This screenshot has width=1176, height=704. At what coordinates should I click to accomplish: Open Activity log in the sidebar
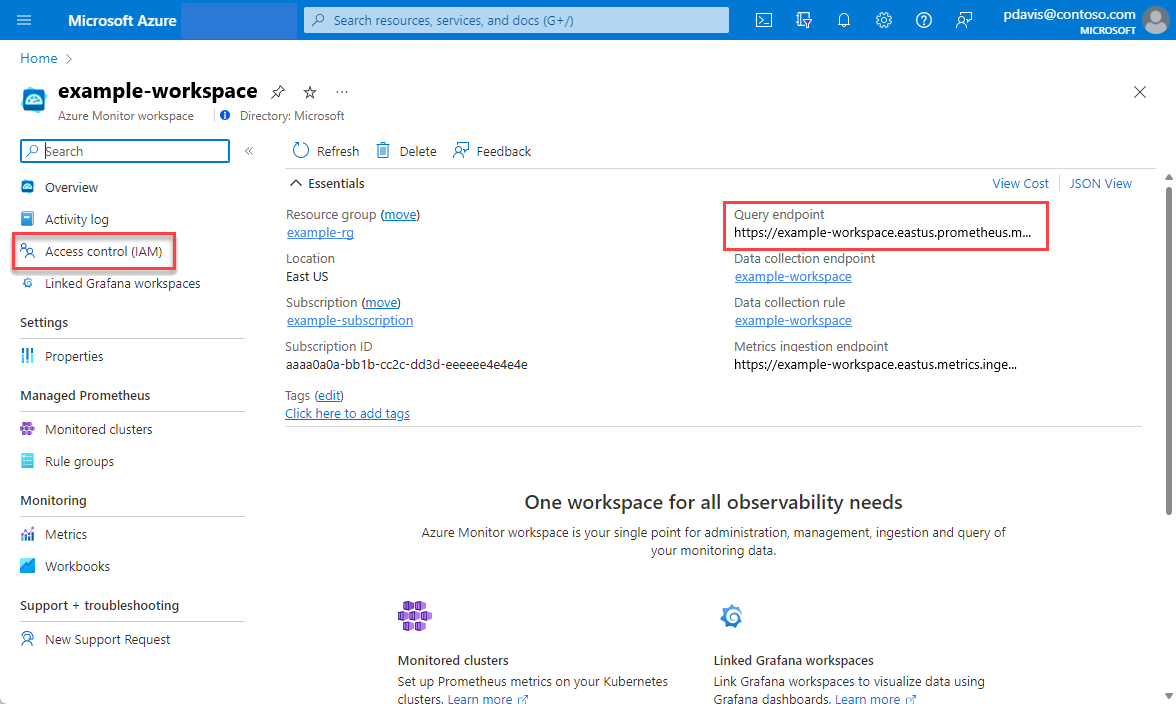coord(76,219)
